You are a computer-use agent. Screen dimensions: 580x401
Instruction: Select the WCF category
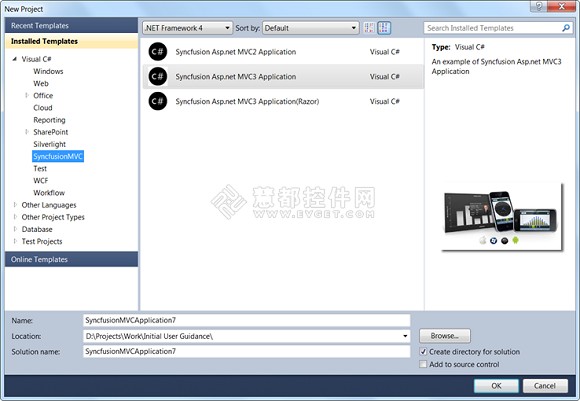point(40,181)
